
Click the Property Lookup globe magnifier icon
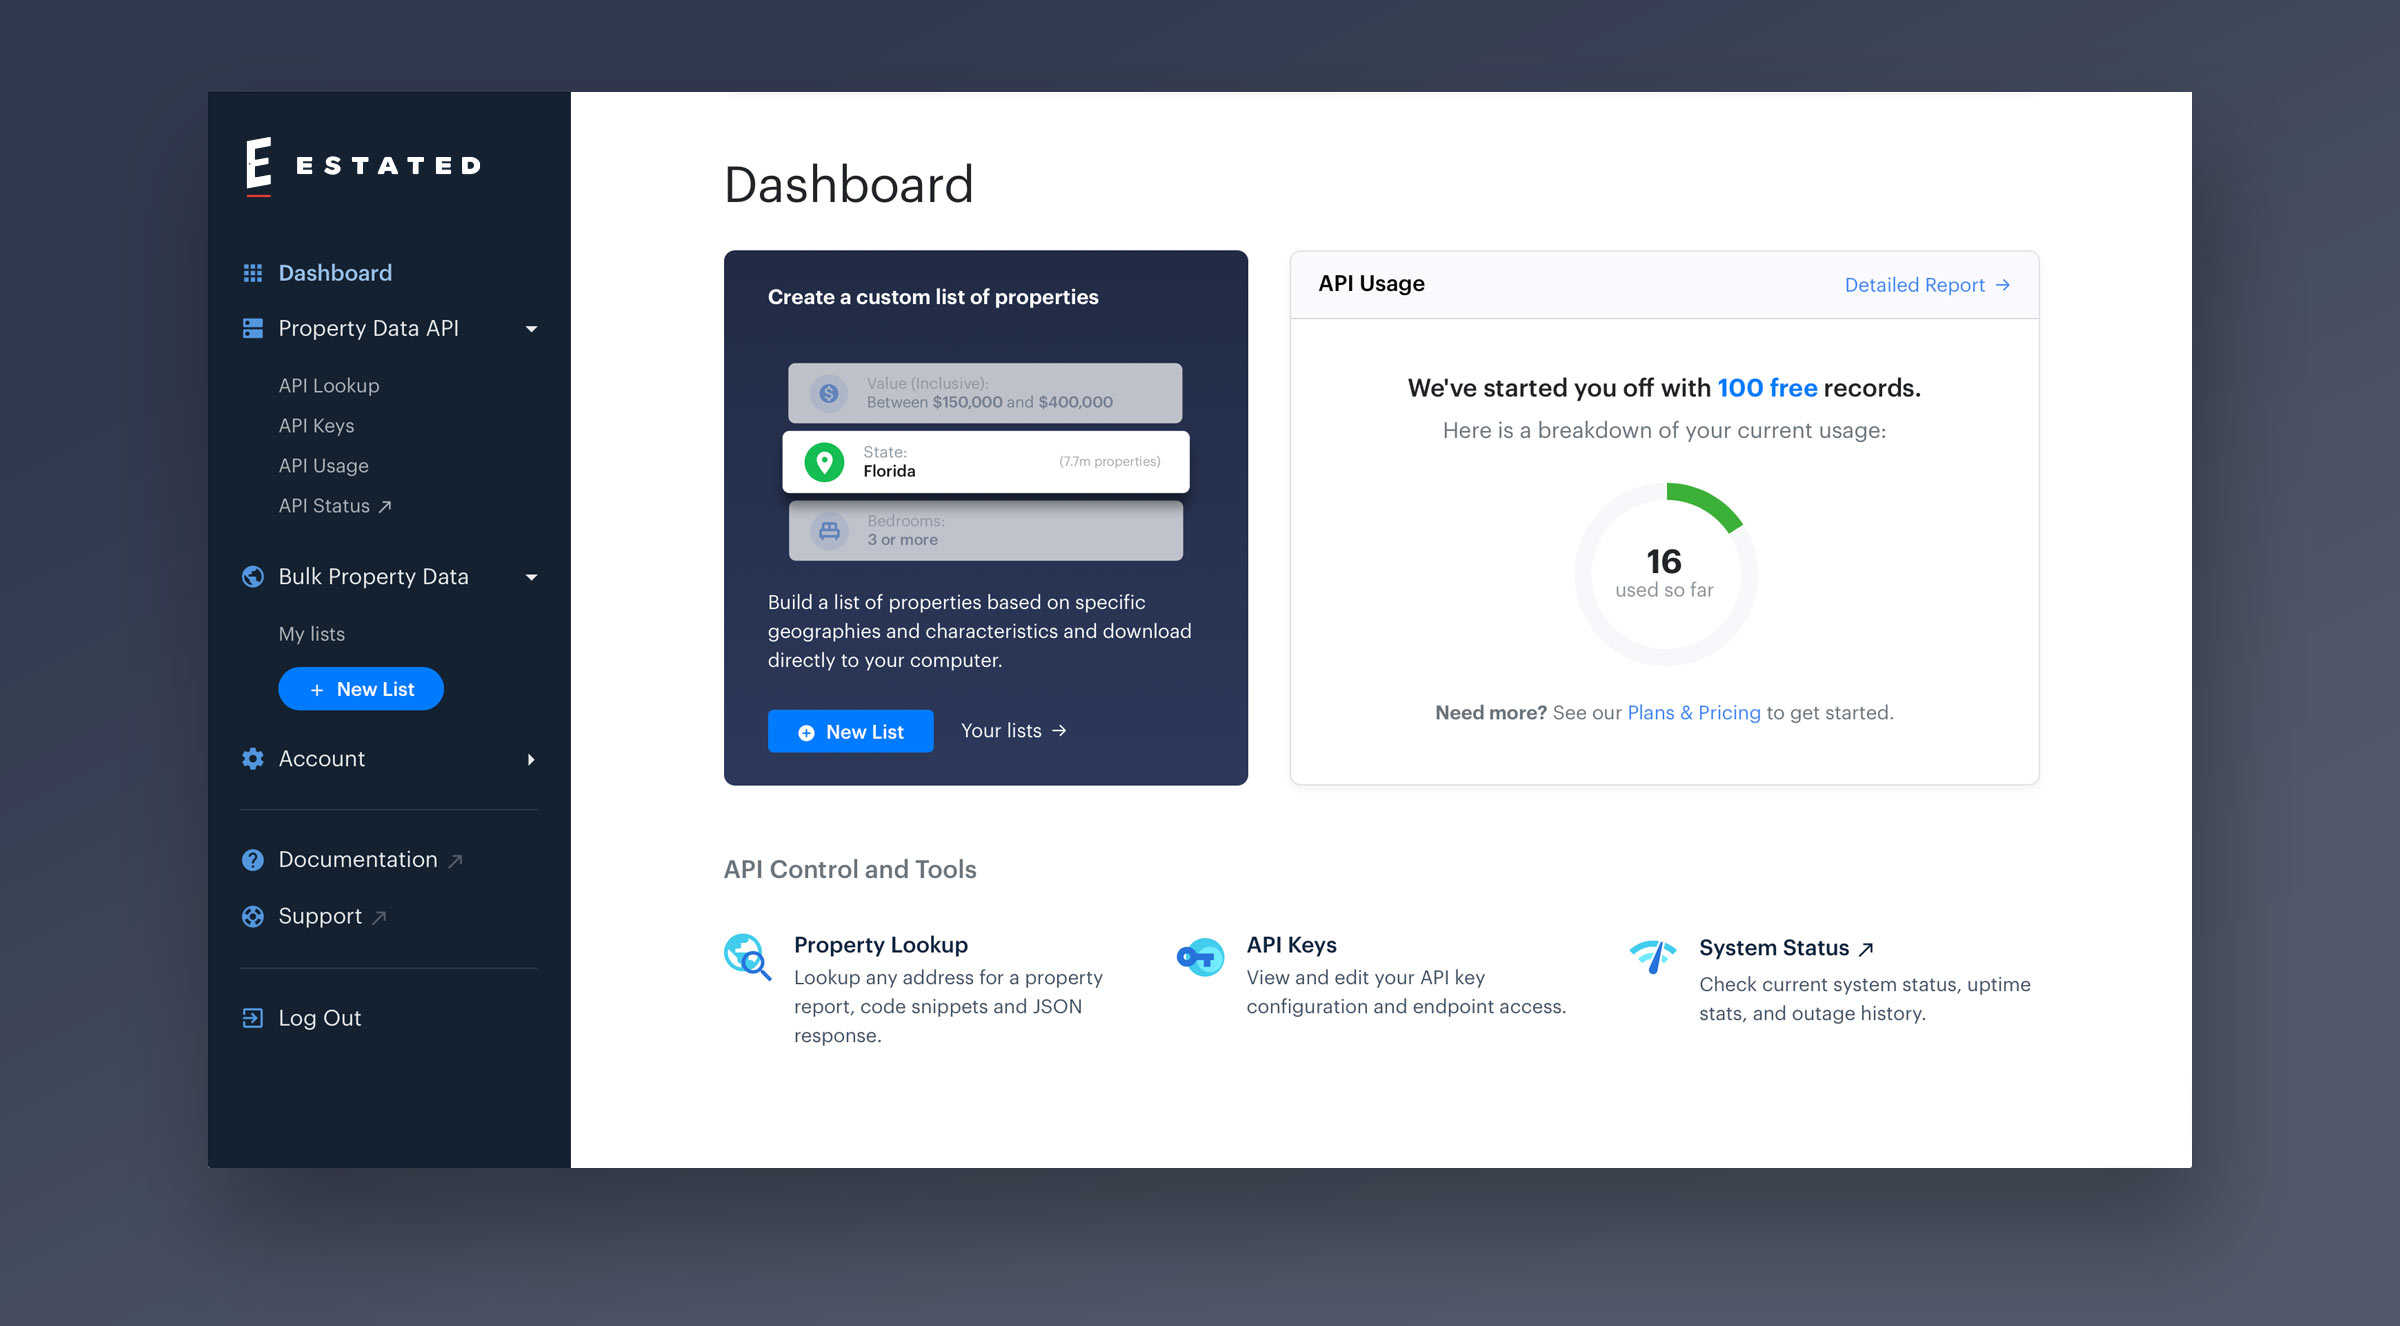tap(747, 957)
